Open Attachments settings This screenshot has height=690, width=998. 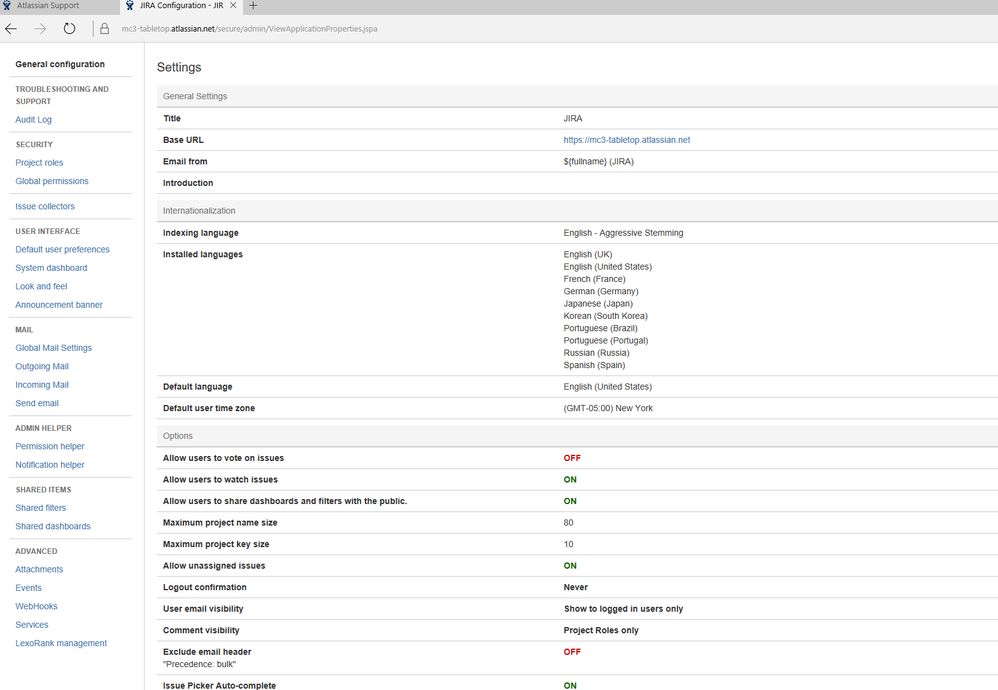click(x=39, y=570)
